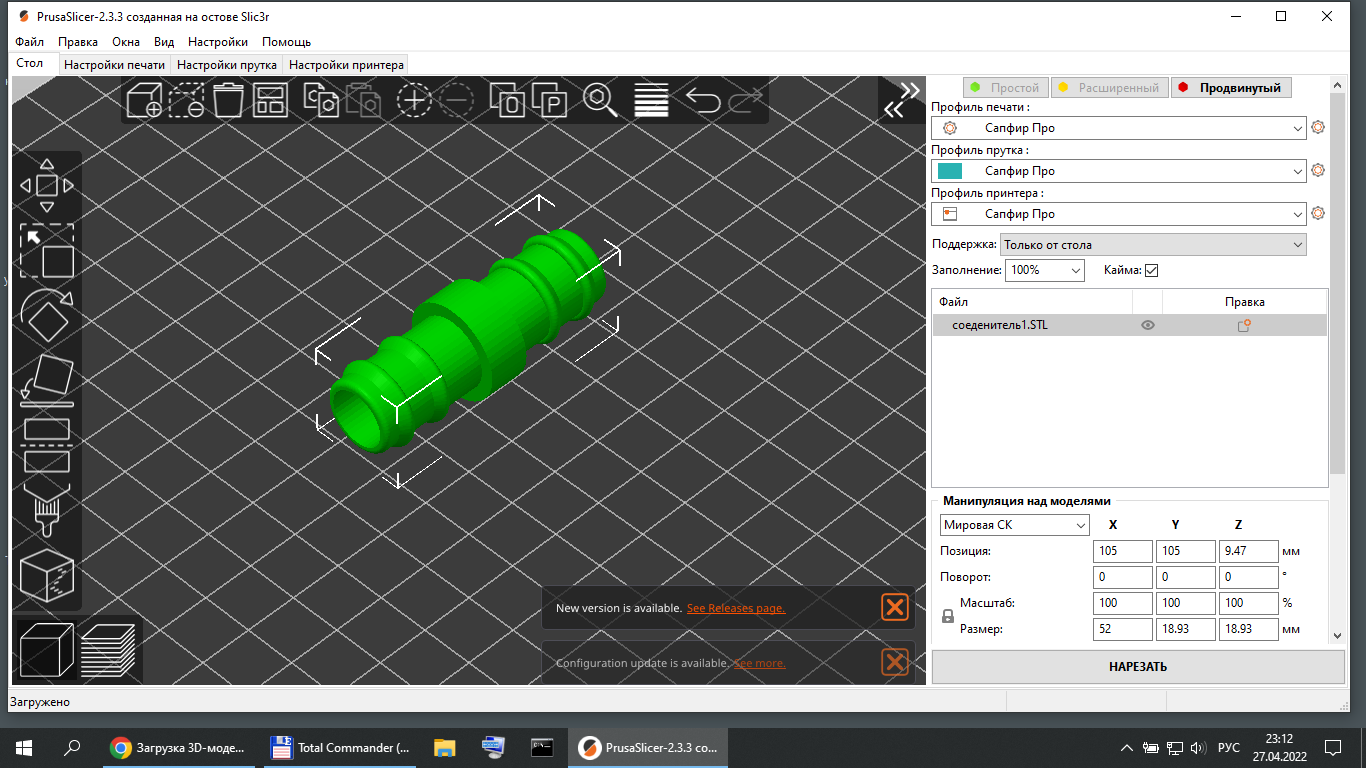The image size is (1366, 768).
Task: Open the Заполнение 100% combo box
Action: tap(1044, 270)
